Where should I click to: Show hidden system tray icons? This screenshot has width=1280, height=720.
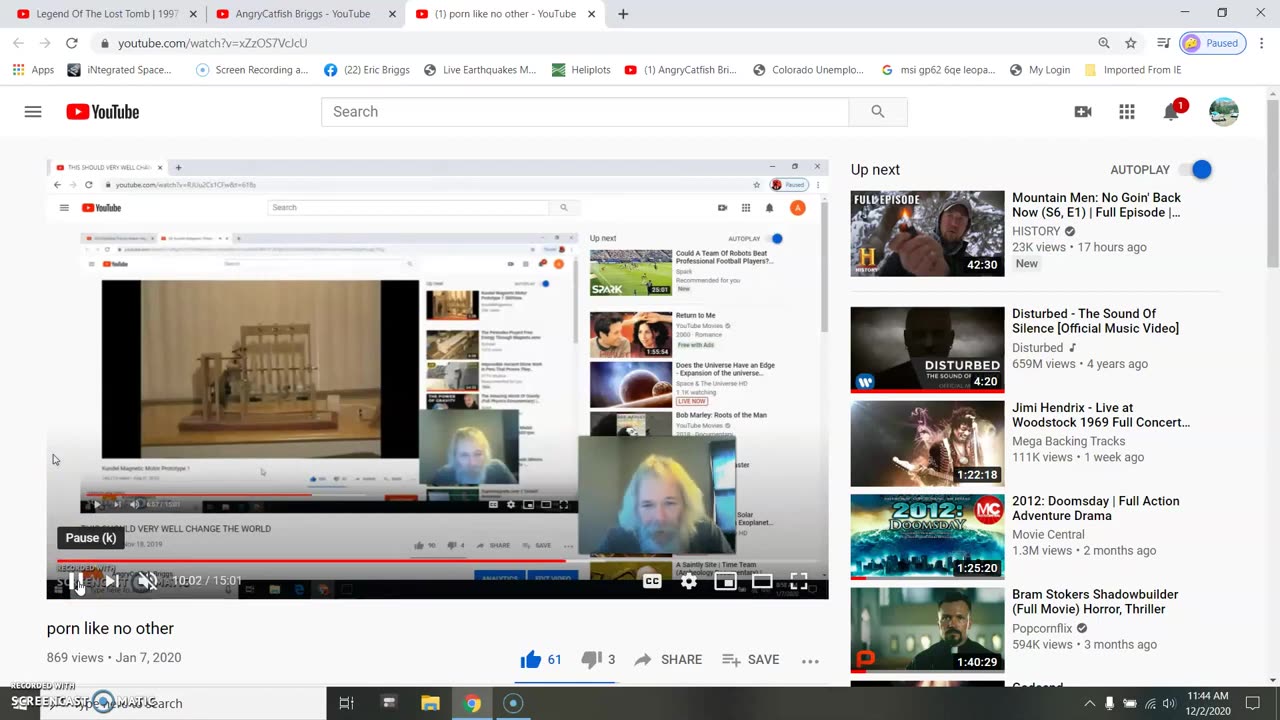click(1089, 703)
